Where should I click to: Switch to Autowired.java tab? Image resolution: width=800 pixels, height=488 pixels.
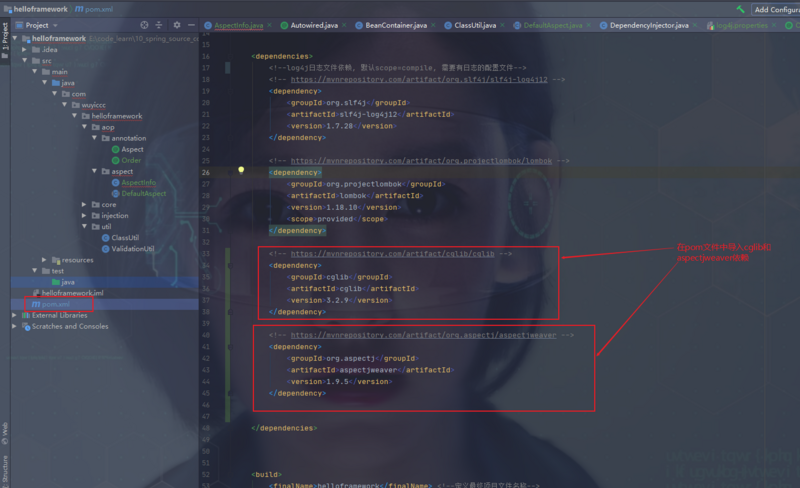coord(314,25)
